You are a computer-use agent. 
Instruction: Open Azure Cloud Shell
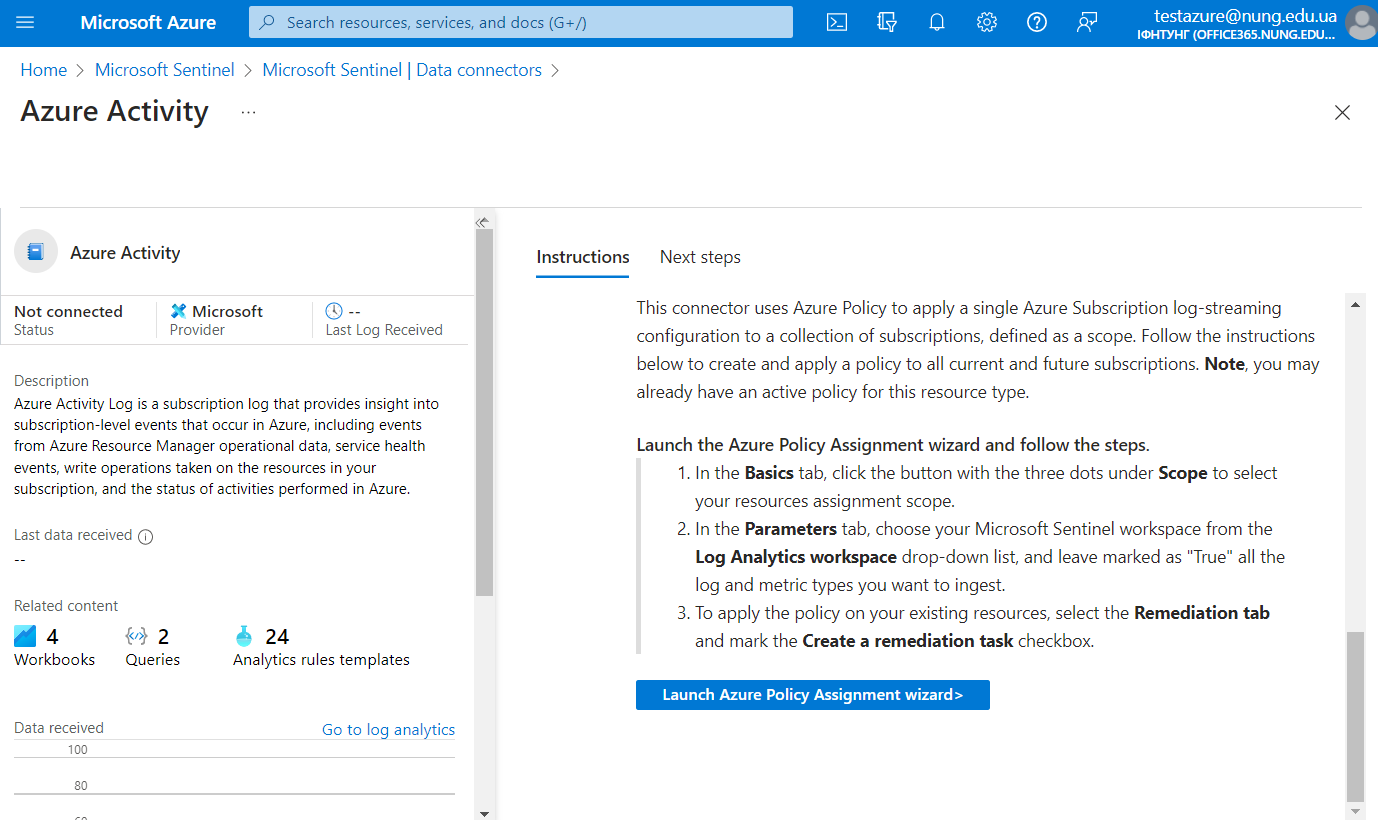pos(836,21)
